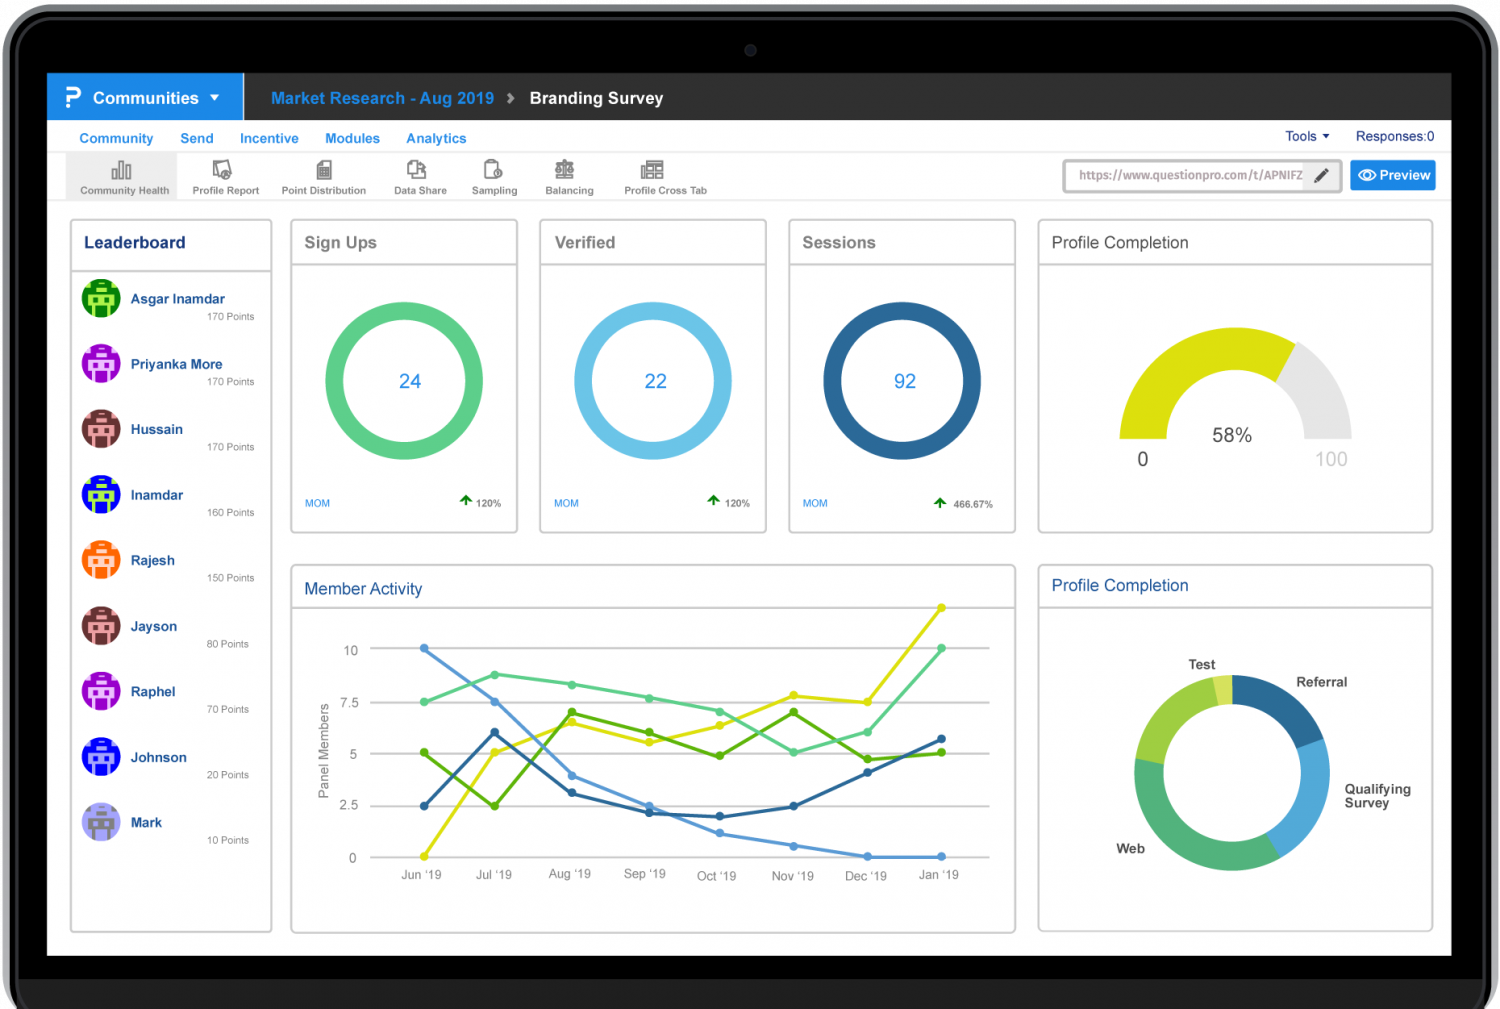
Task: Select the Incentive menu item
Action: 269,138
